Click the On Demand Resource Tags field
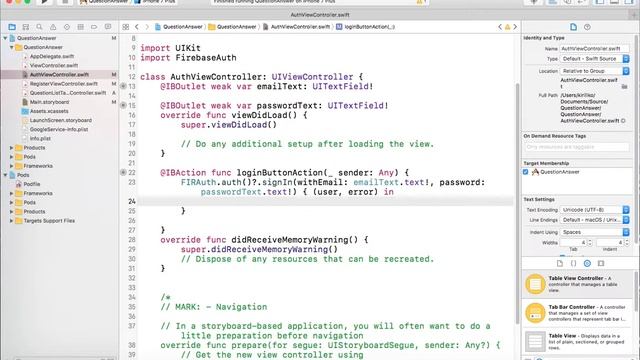Viewport: 640px width, 360px height. (576, 147)
